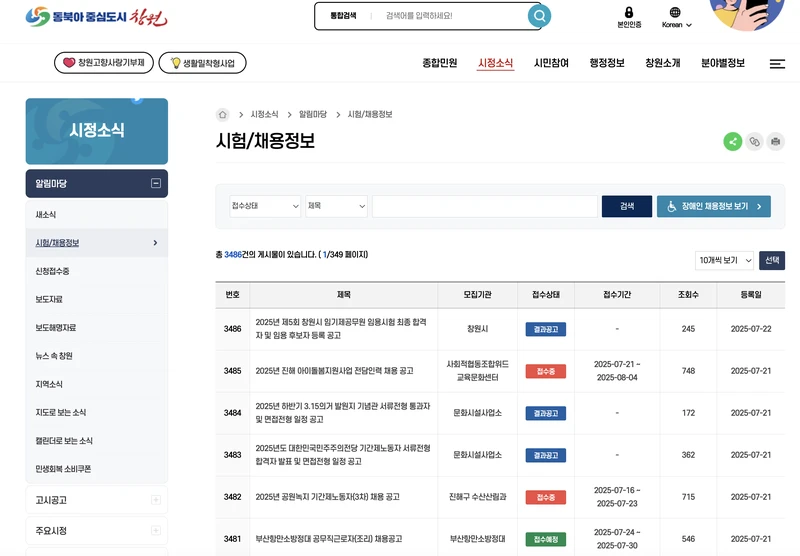Select 신청접수중 in the sidebar
The height and width of the screenshot is (556, 800).
[x=96, y=271]
